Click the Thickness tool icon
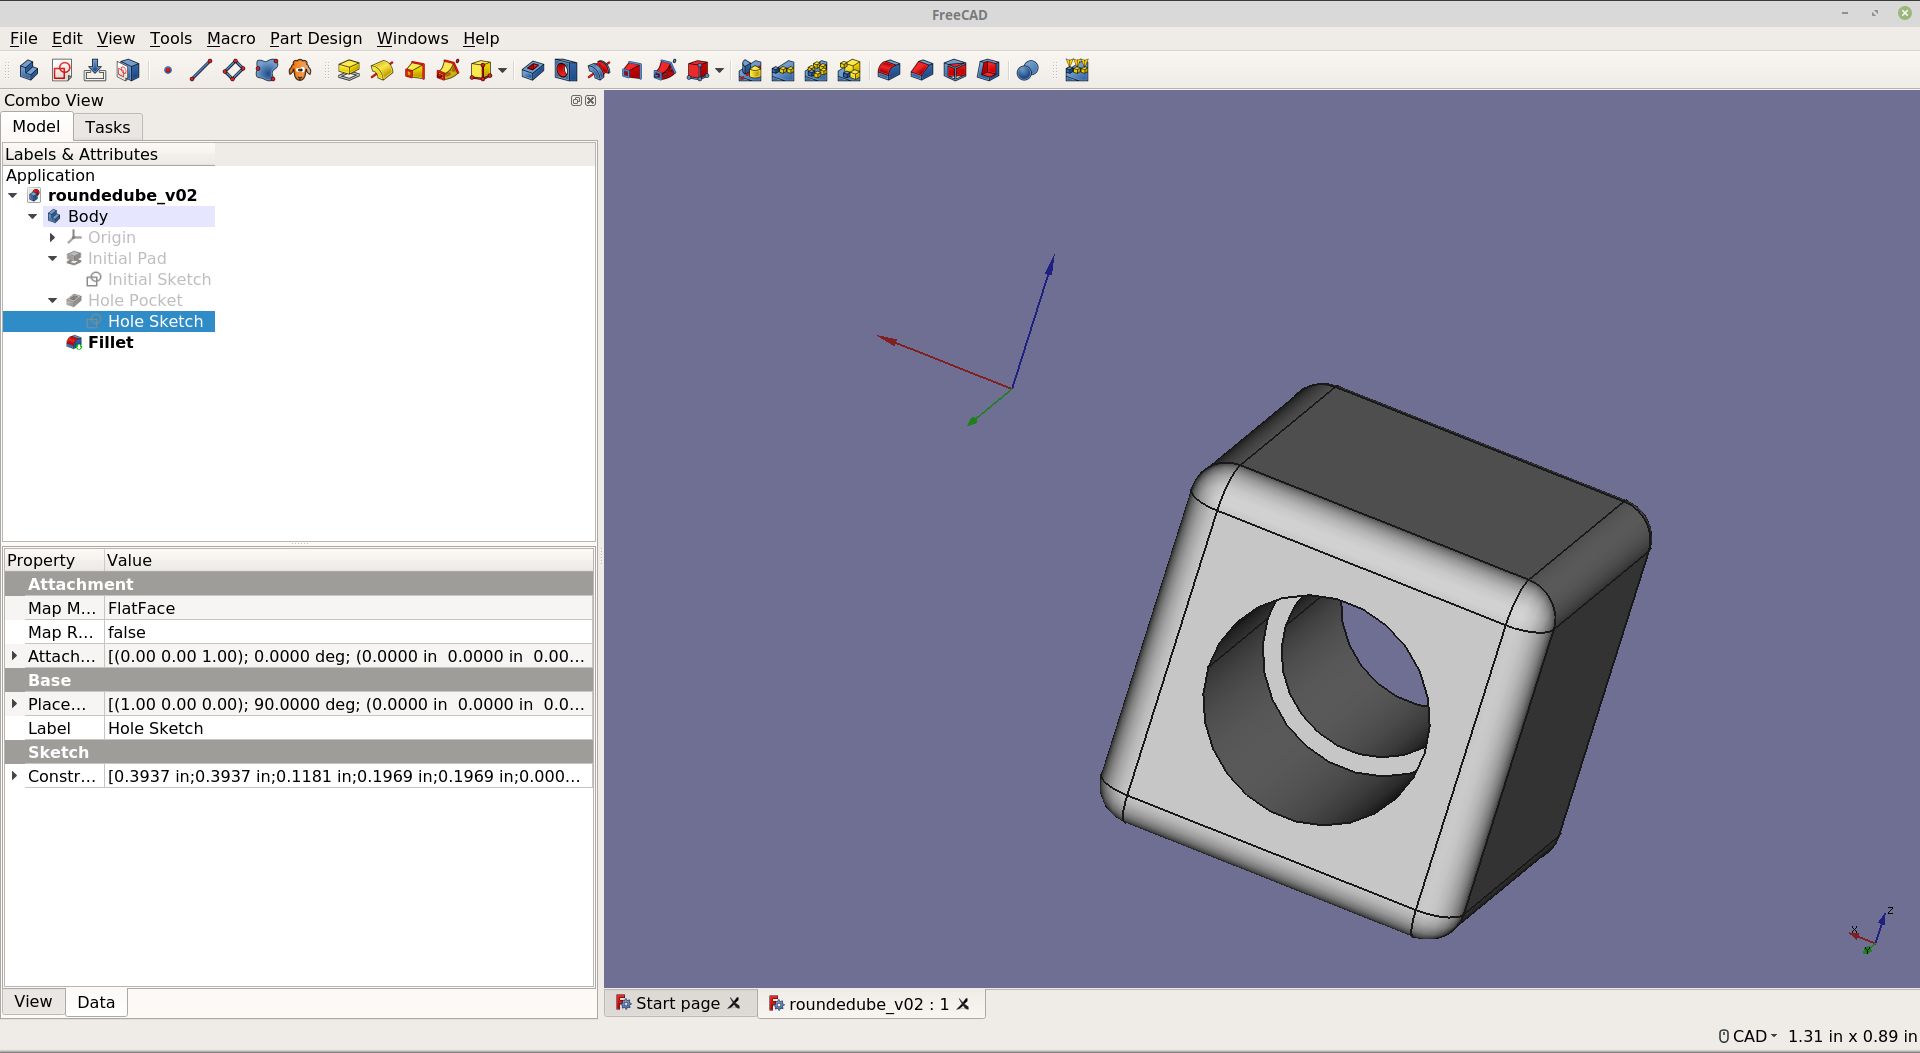Viewport: 1920px width, 1053px height. pyautogui.click(x=988, y=70)
